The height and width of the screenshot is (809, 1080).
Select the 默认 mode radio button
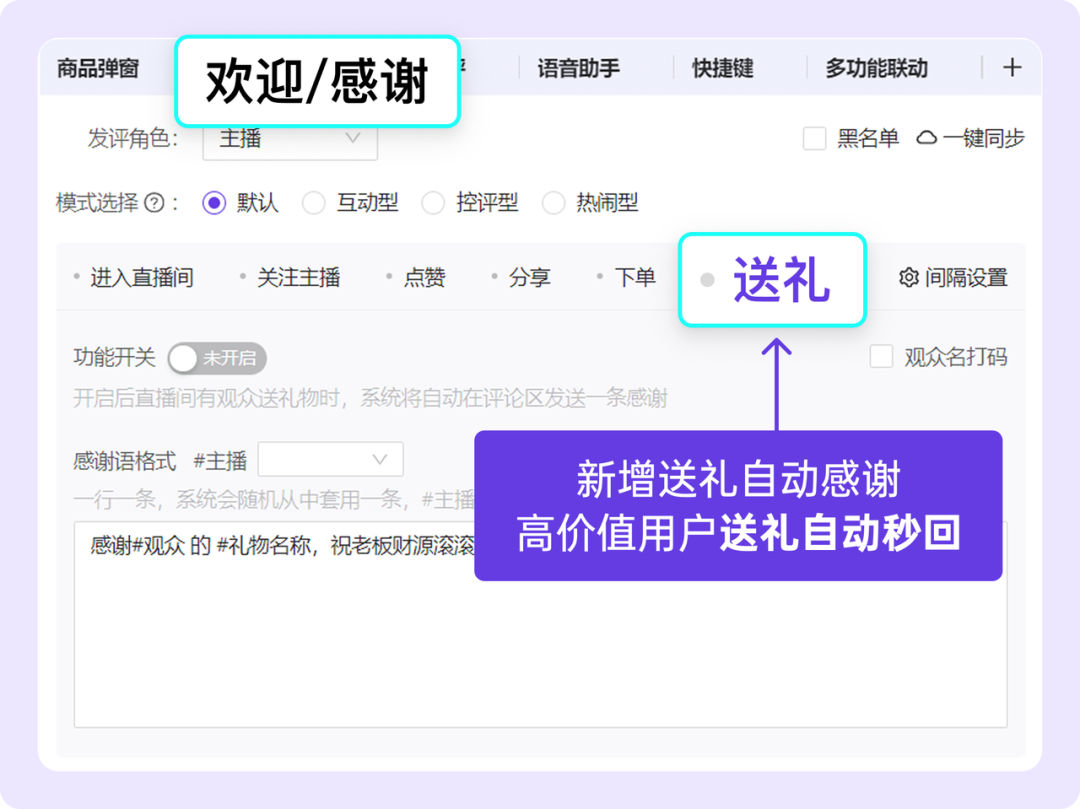pos(214,204)
